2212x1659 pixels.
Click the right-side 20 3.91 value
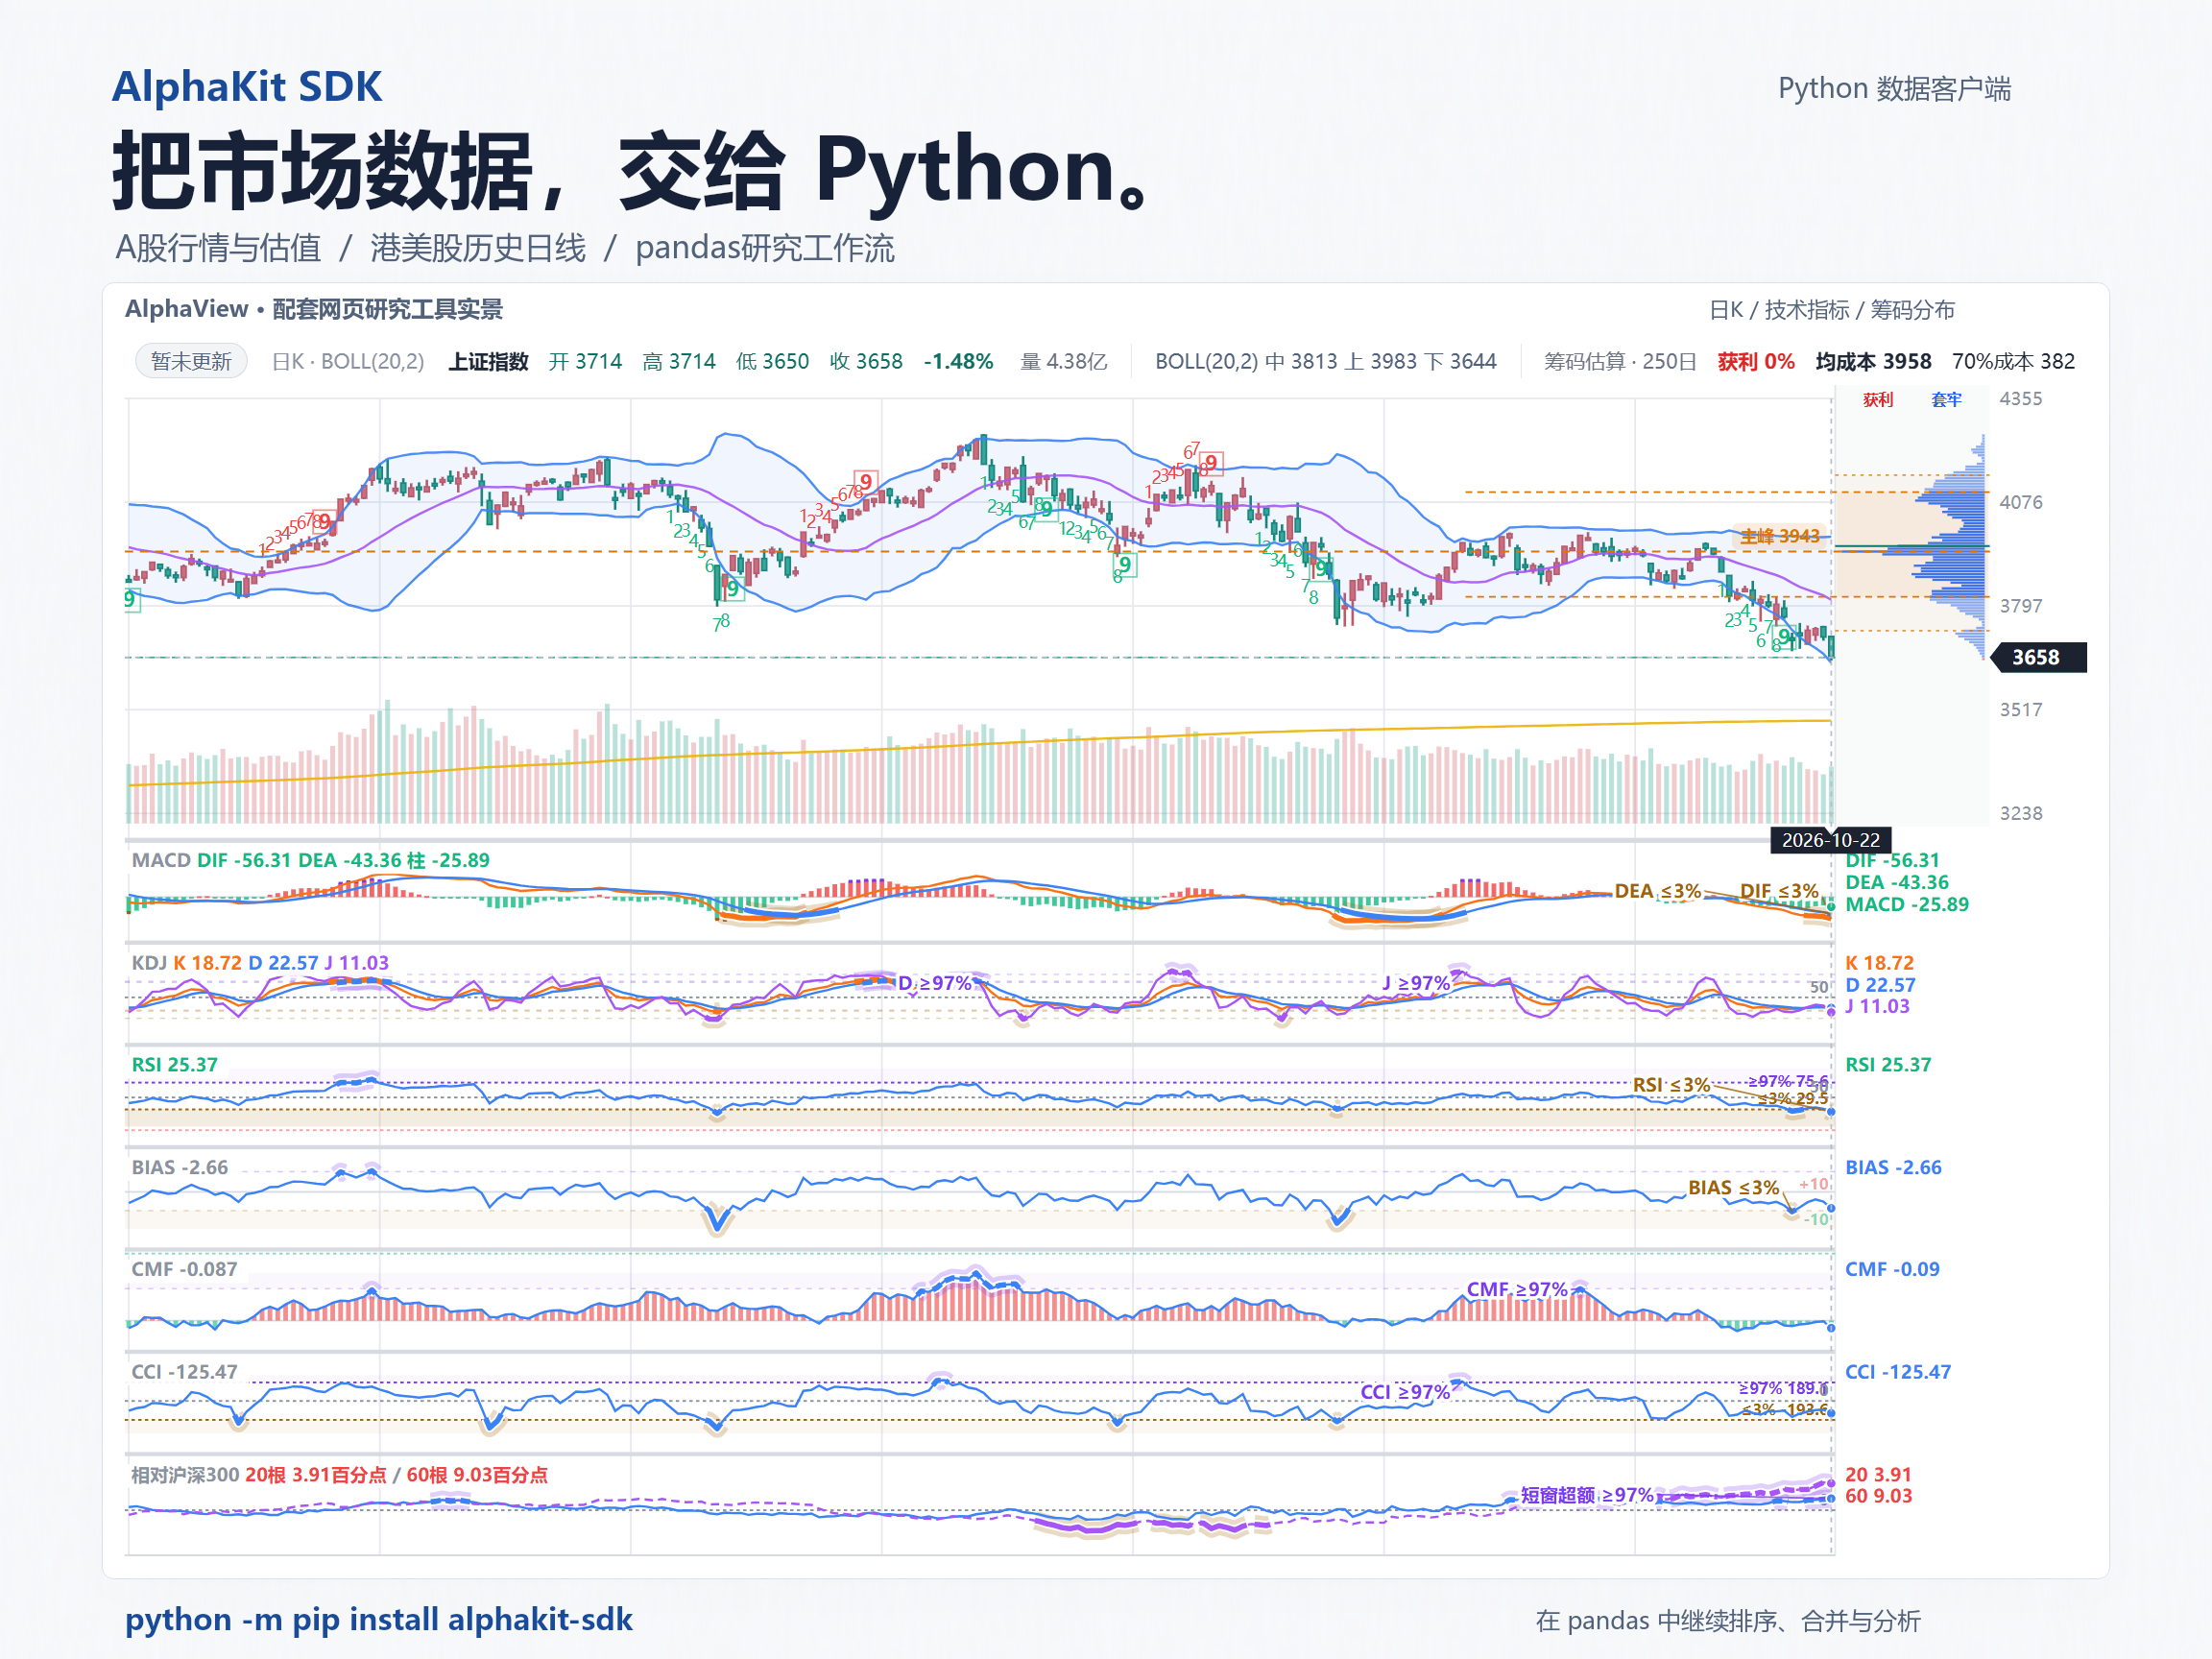[1878, 1474]
